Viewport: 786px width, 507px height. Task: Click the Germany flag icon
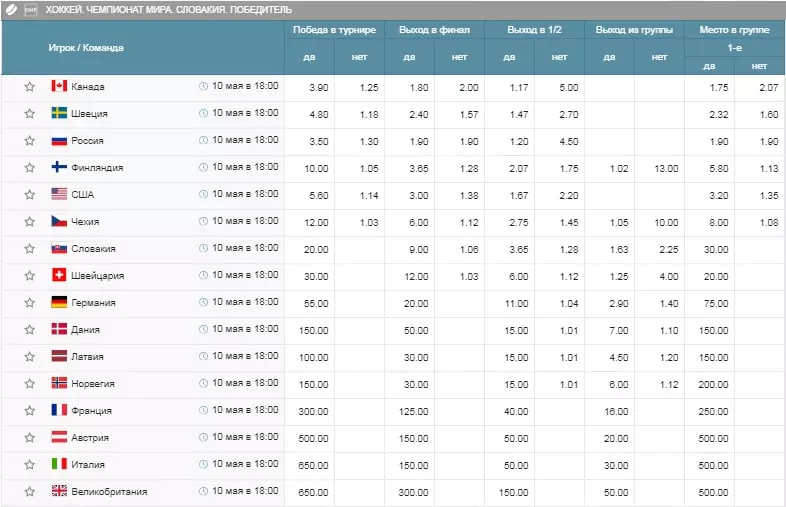(59, 302)
